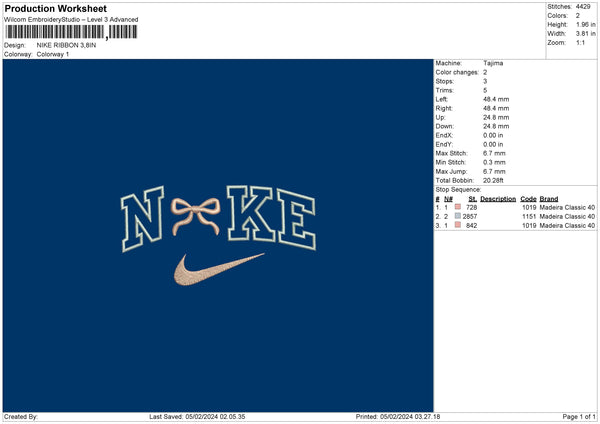
Task: Click the 'Colorway:' label
Action: click(18, 54)
